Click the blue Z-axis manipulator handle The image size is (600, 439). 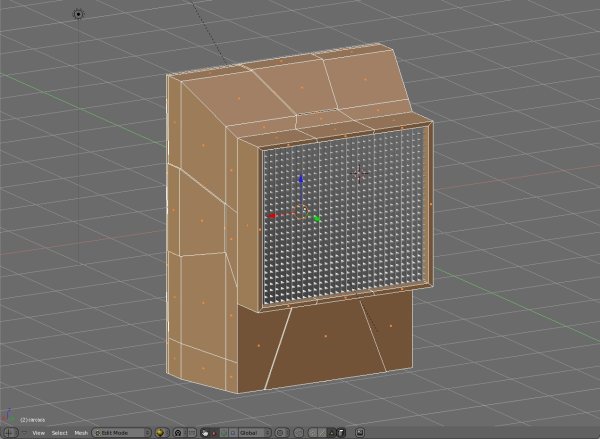pyautogui.click(x=301, y=180)
